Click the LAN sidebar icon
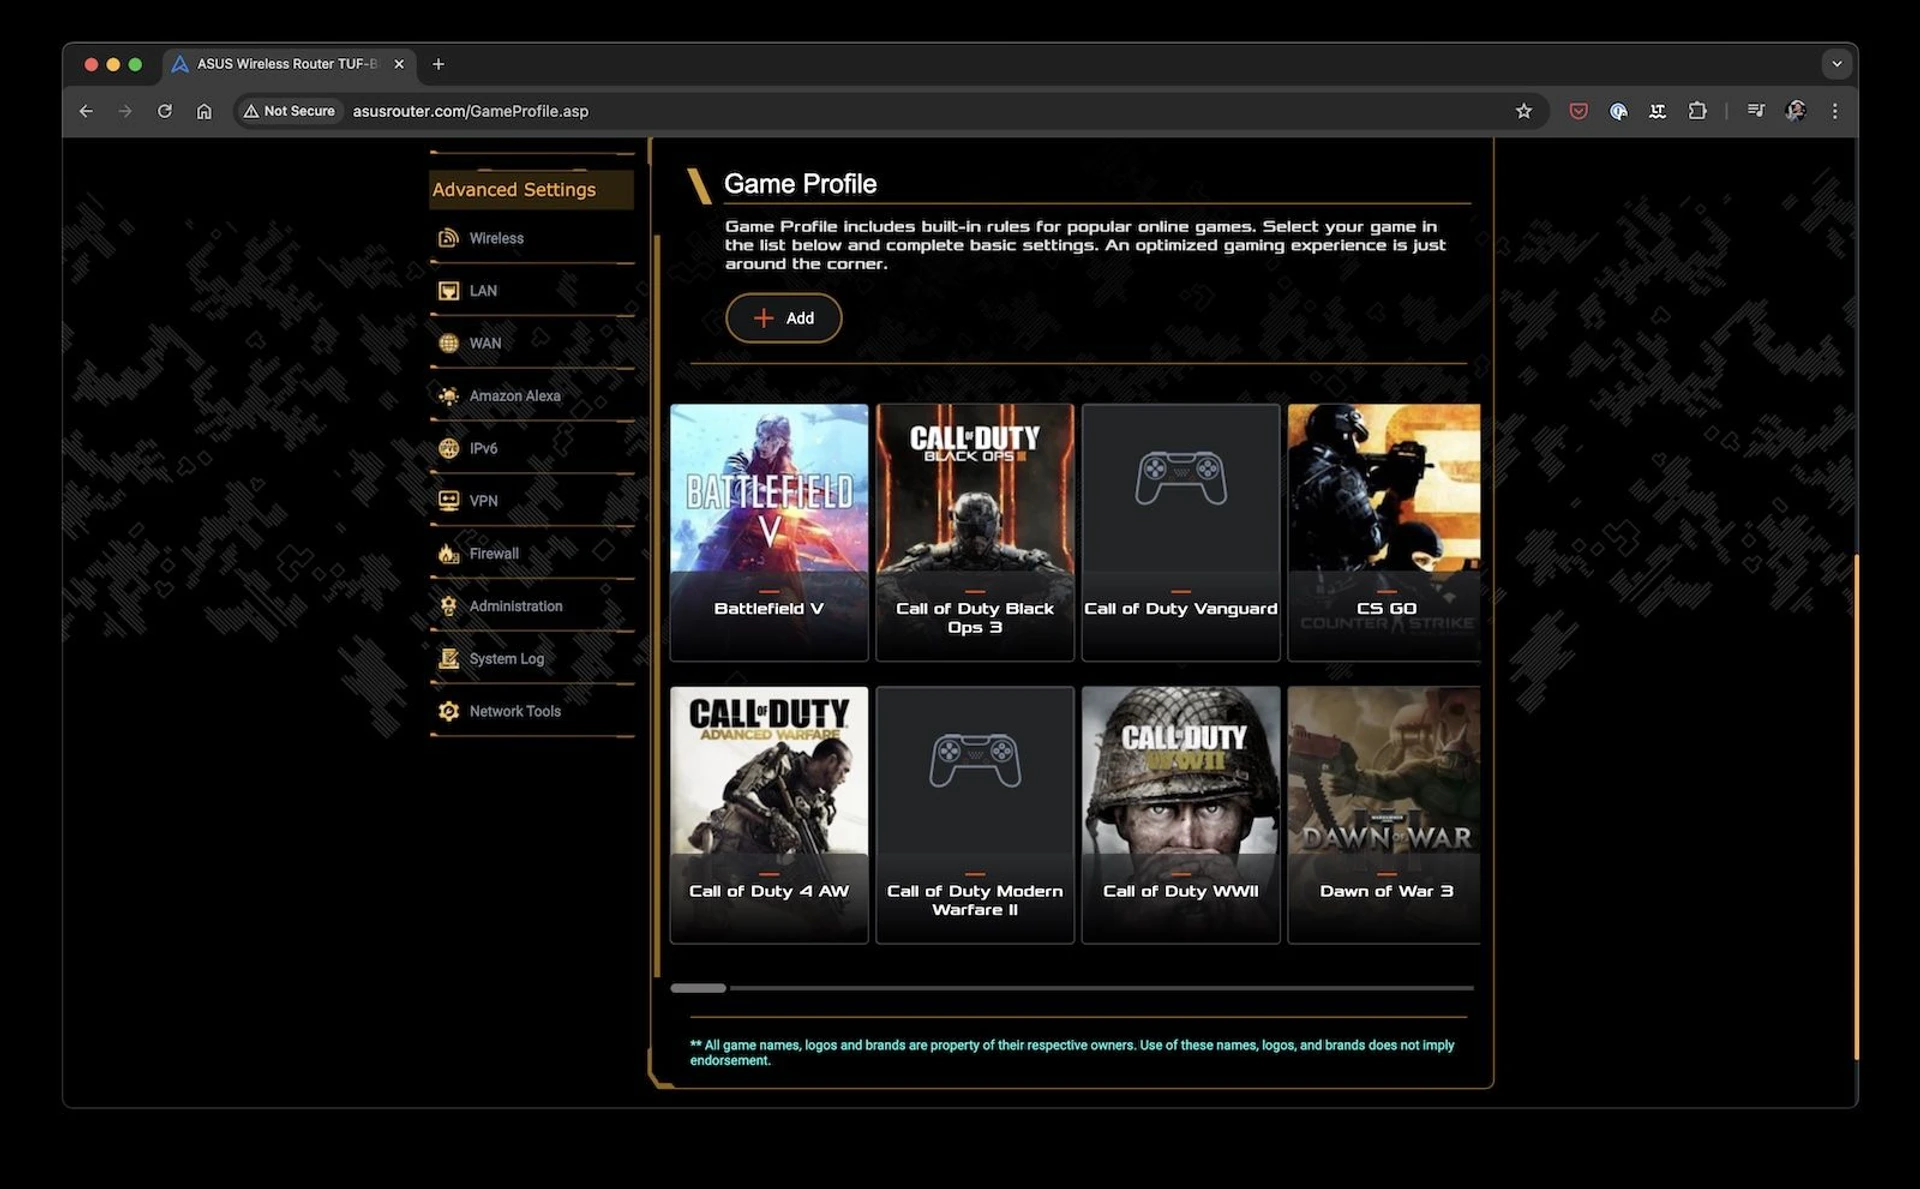Screen dimensions: 1920x1189 pos(448,291)
